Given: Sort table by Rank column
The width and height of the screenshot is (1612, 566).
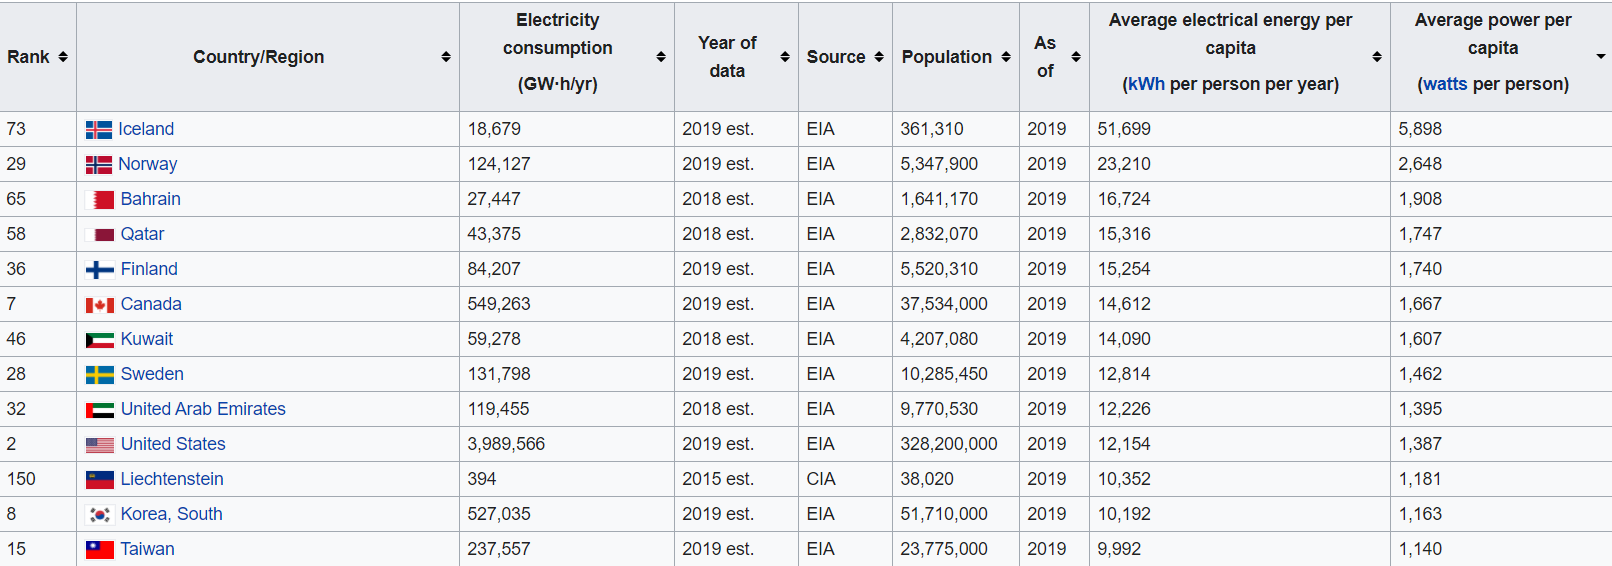Looking at the screenshot, I should click(x=63, y=57).
